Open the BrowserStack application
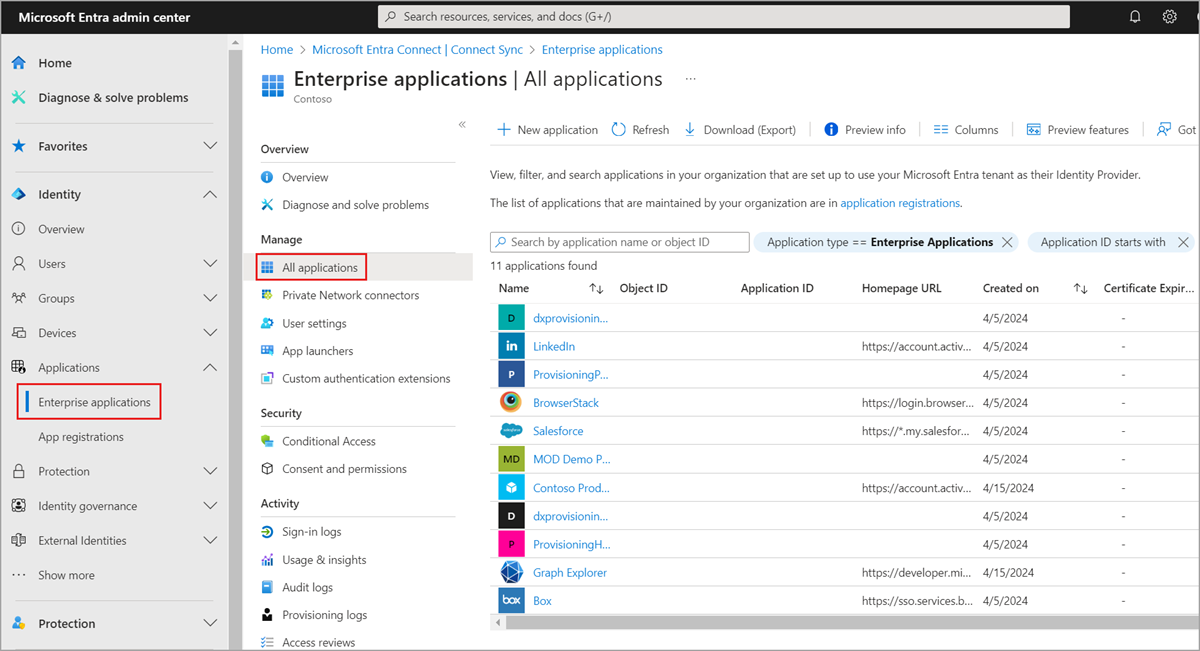 565,402
